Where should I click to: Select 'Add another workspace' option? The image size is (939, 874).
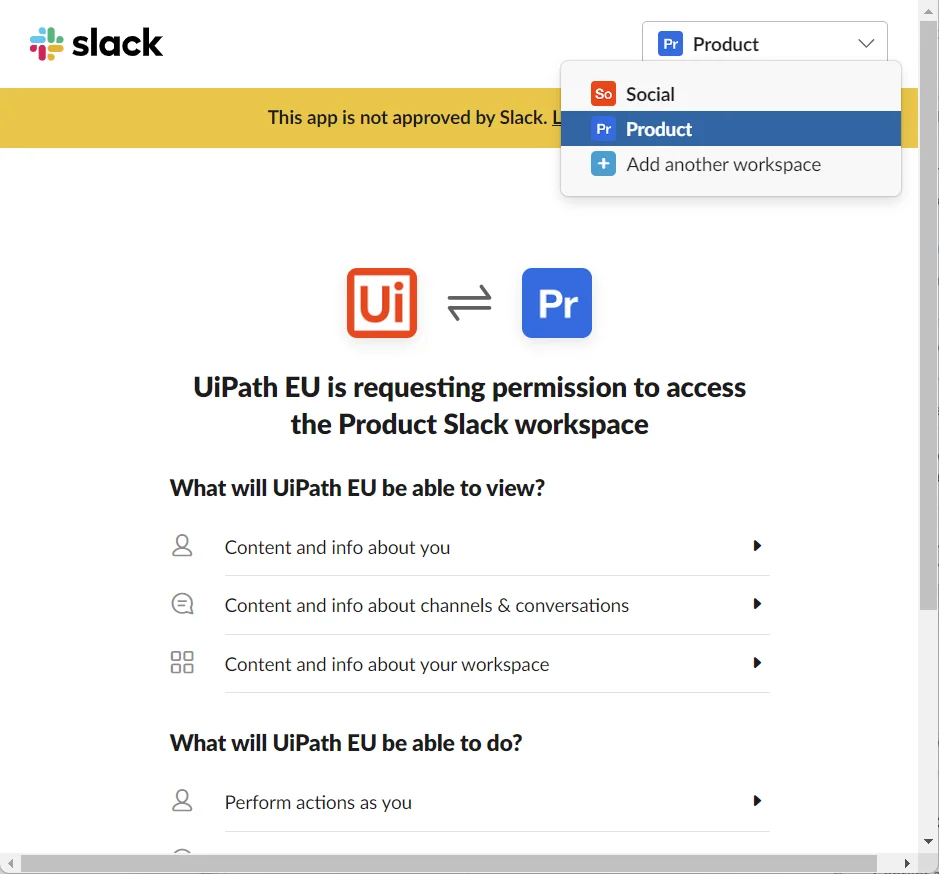coord(723,164)
